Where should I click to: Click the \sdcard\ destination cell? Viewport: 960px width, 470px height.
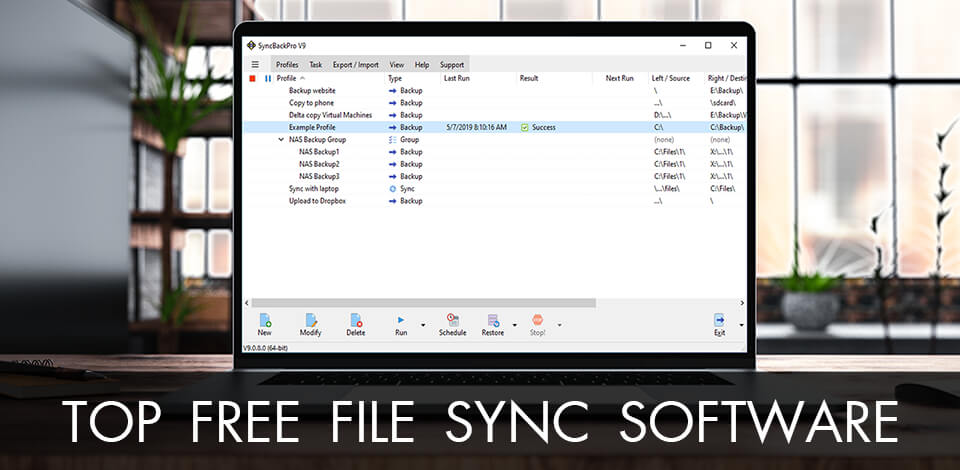[x=722, y=103]
